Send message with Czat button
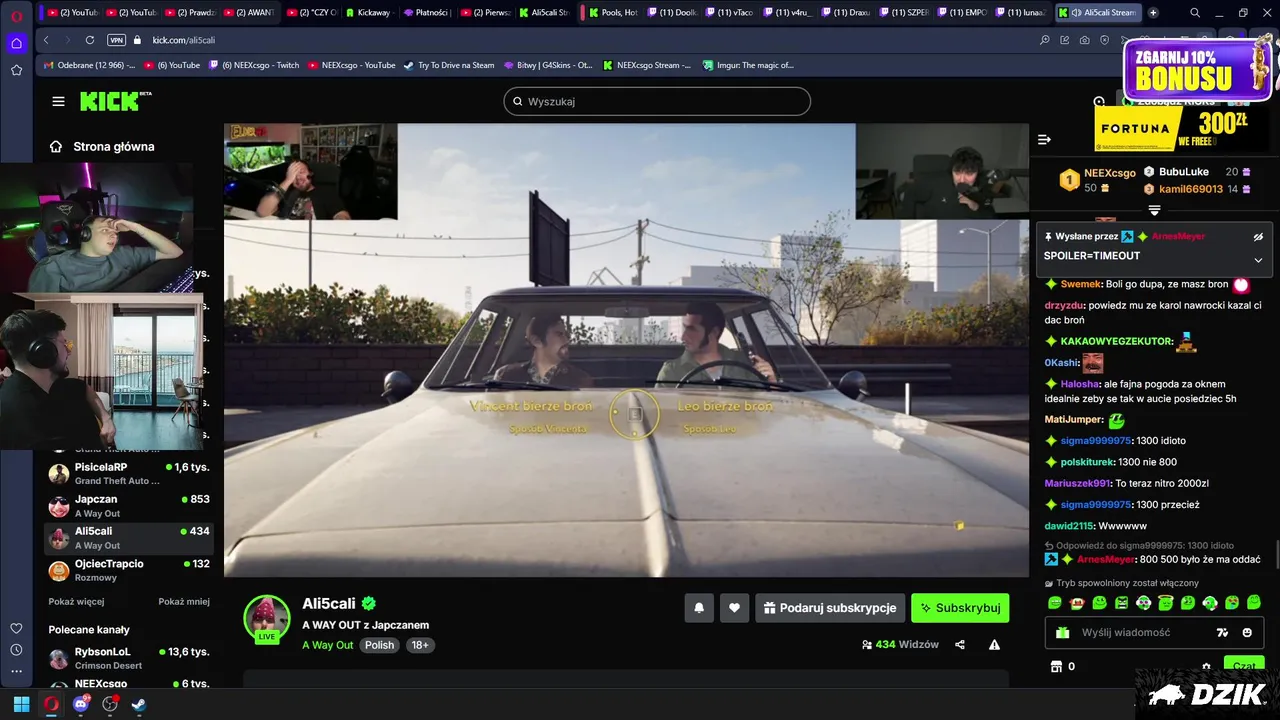Image resolution: width=1280 pixels, height=720 pixels. (x=1244, y=665)
